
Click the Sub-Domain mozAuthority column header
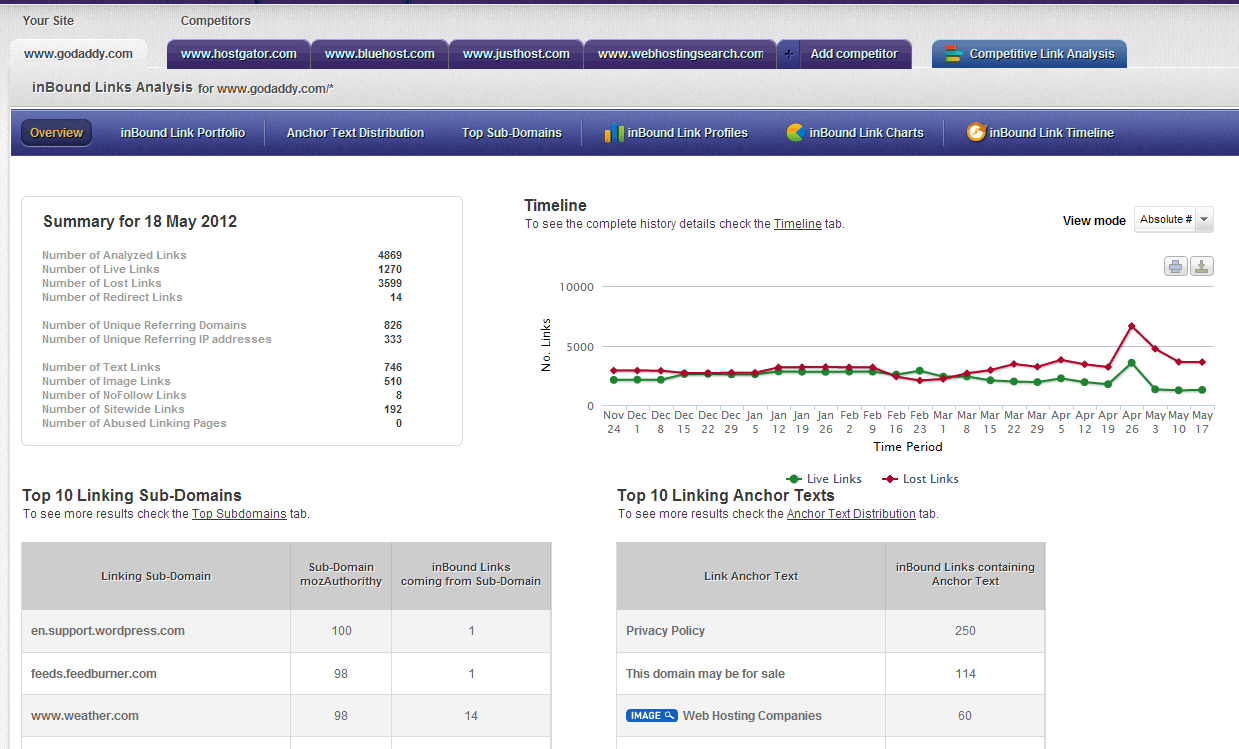(341, 576)
